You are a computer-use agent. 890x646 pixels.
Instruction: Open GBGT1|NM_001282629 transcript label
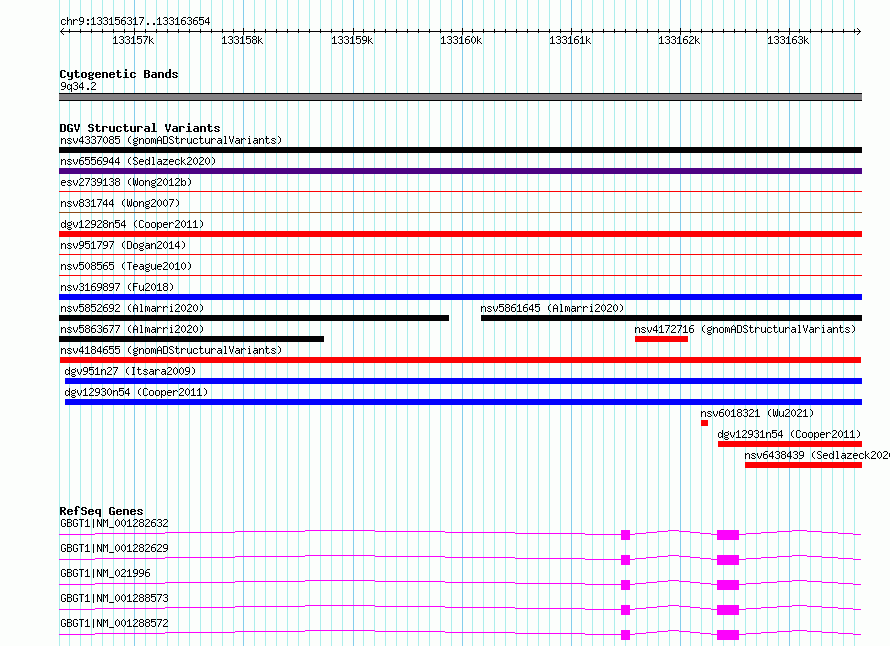click(114, 548)
